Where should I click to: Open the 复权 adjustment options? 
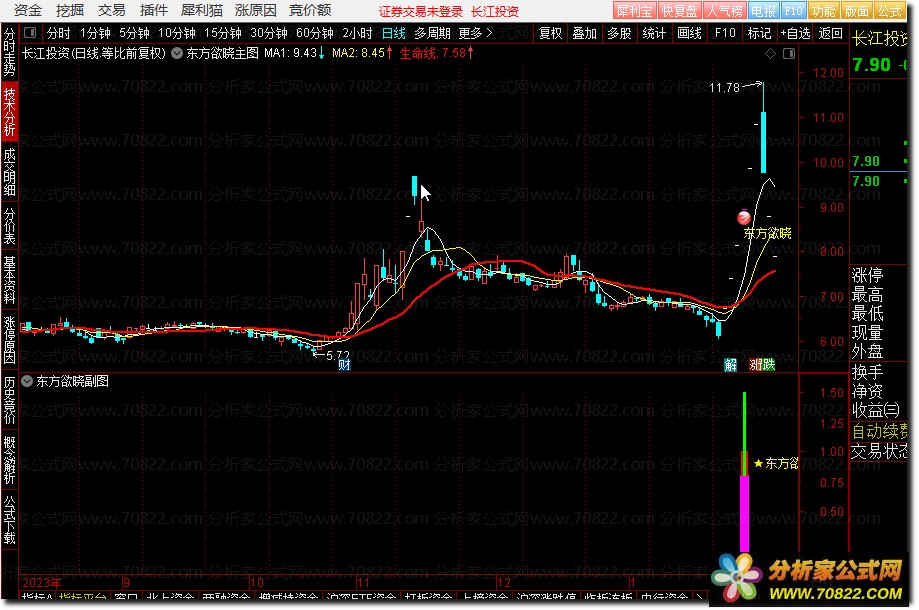pyautogui.click(x=550, y=33)
